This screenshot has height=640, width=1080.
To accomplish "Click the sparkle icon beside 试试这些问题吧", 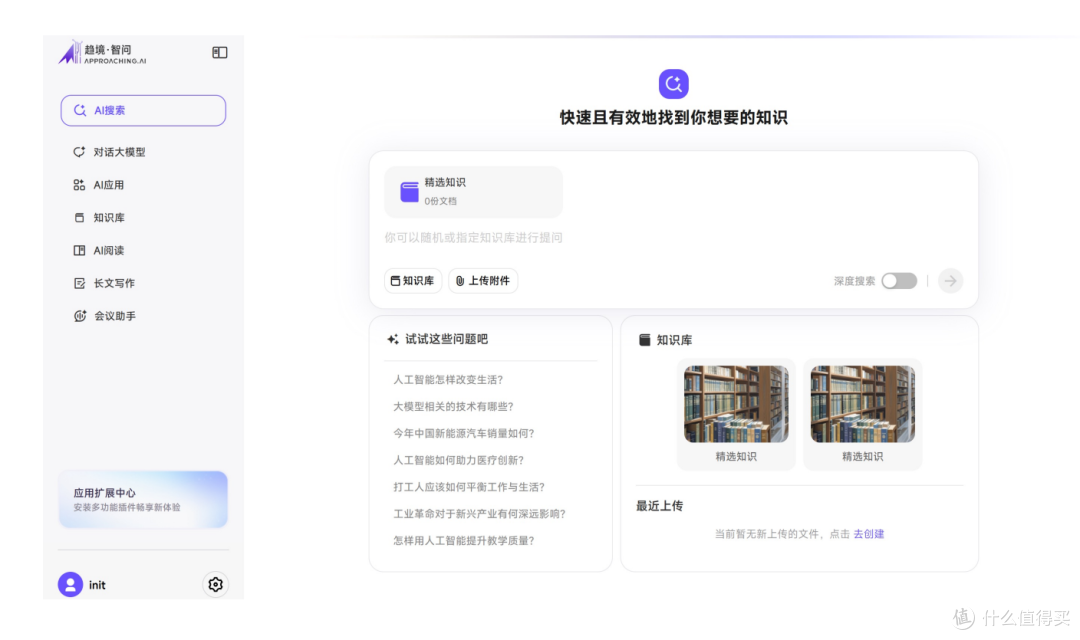I will [x=393, y=339].
